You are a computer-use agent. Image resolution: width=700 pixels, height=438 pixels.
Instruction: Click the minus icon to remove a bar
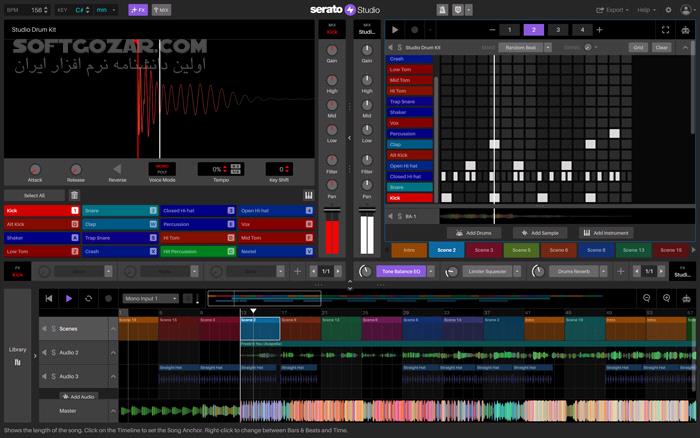click(x=492, y=30)
